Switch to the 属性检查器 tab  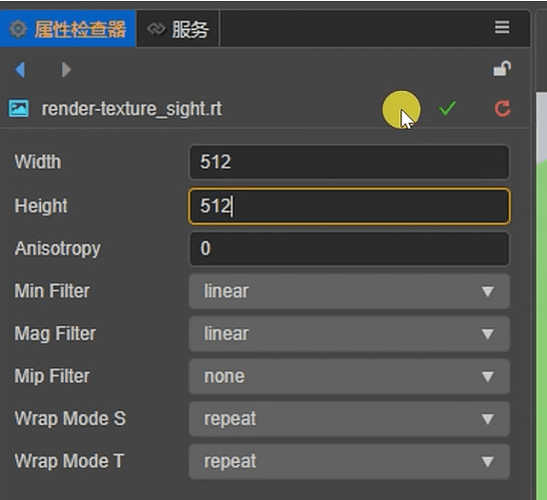point(68,29)
